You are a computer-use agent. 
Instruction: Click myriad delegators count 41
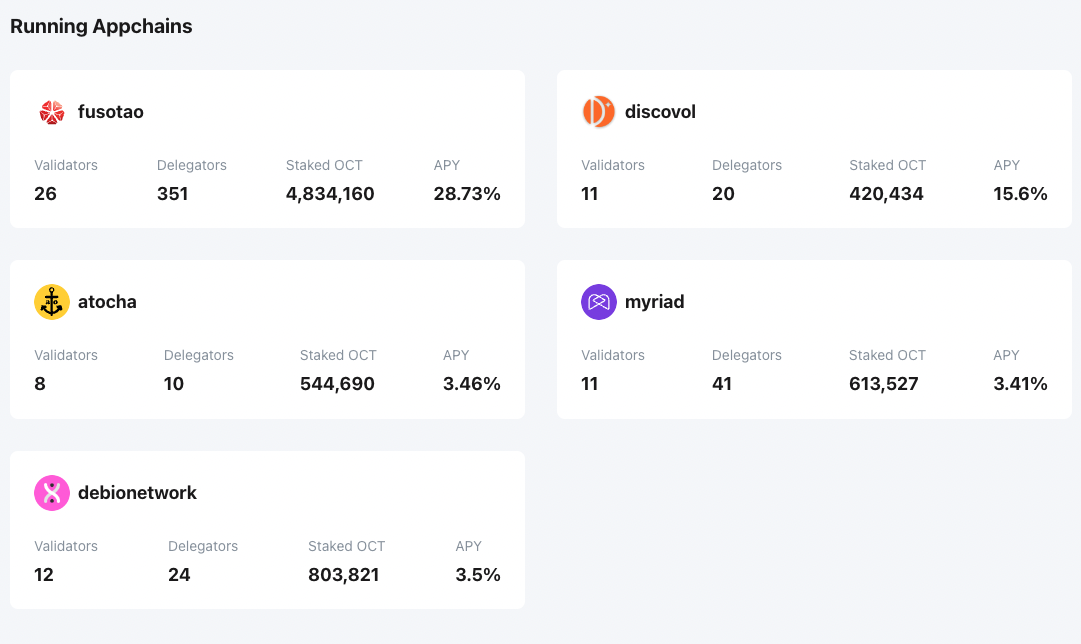(x=722, y=384)
